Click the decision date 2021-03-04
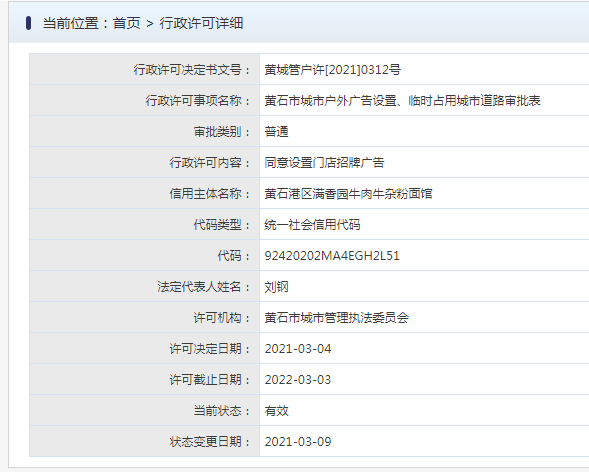This screenshot has width=589, height=472. [x=298, y=349]
